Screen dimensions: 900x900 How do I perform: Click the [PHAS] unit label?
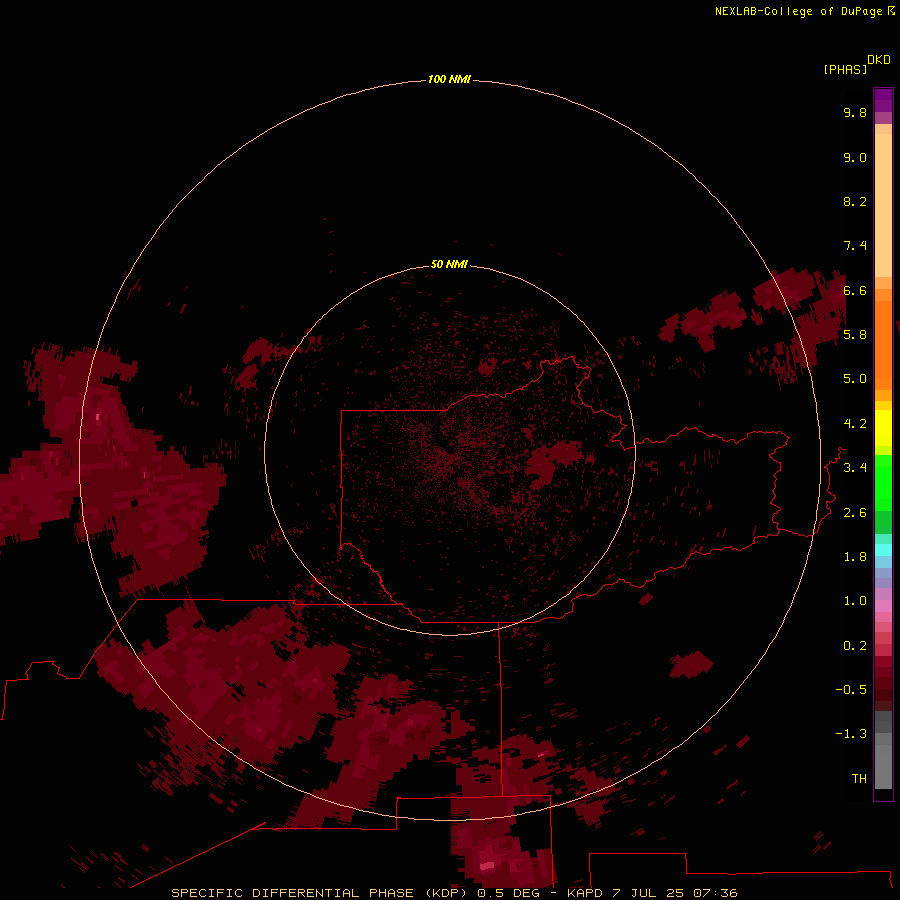[845, 69]
